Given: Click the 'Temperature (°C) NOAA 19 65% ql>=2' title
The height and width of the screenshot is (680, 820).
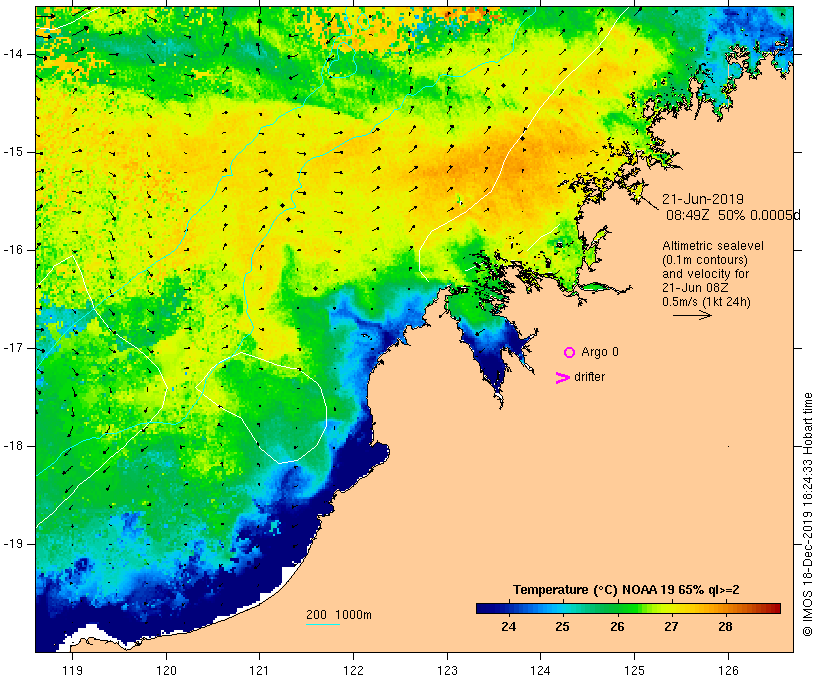Looking at the screenshot, I should [x=626, y=590].
